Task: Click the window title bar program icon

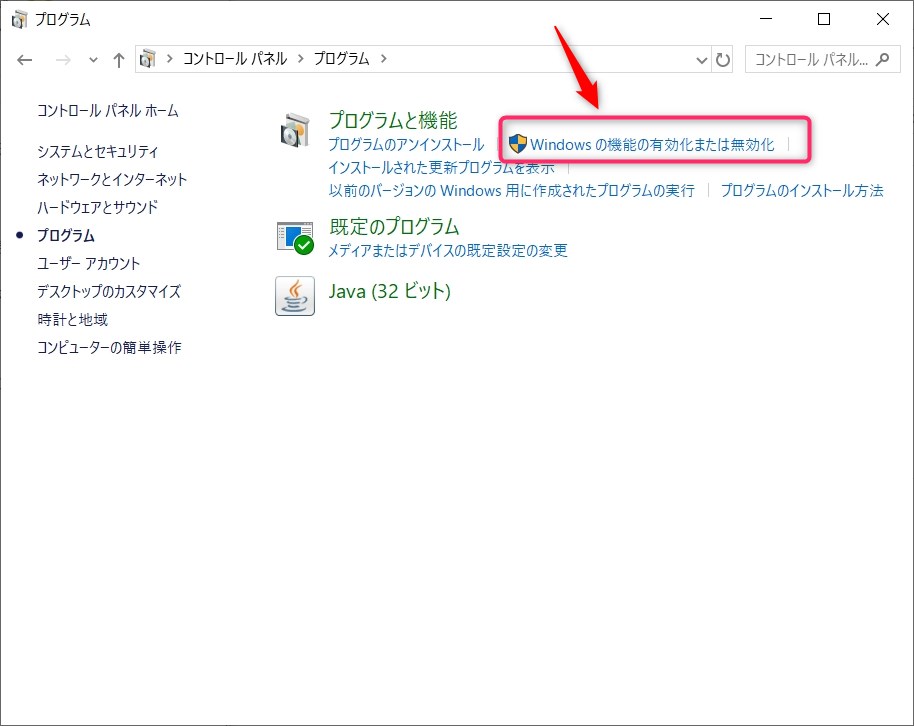Action: [x=19, y=19]
